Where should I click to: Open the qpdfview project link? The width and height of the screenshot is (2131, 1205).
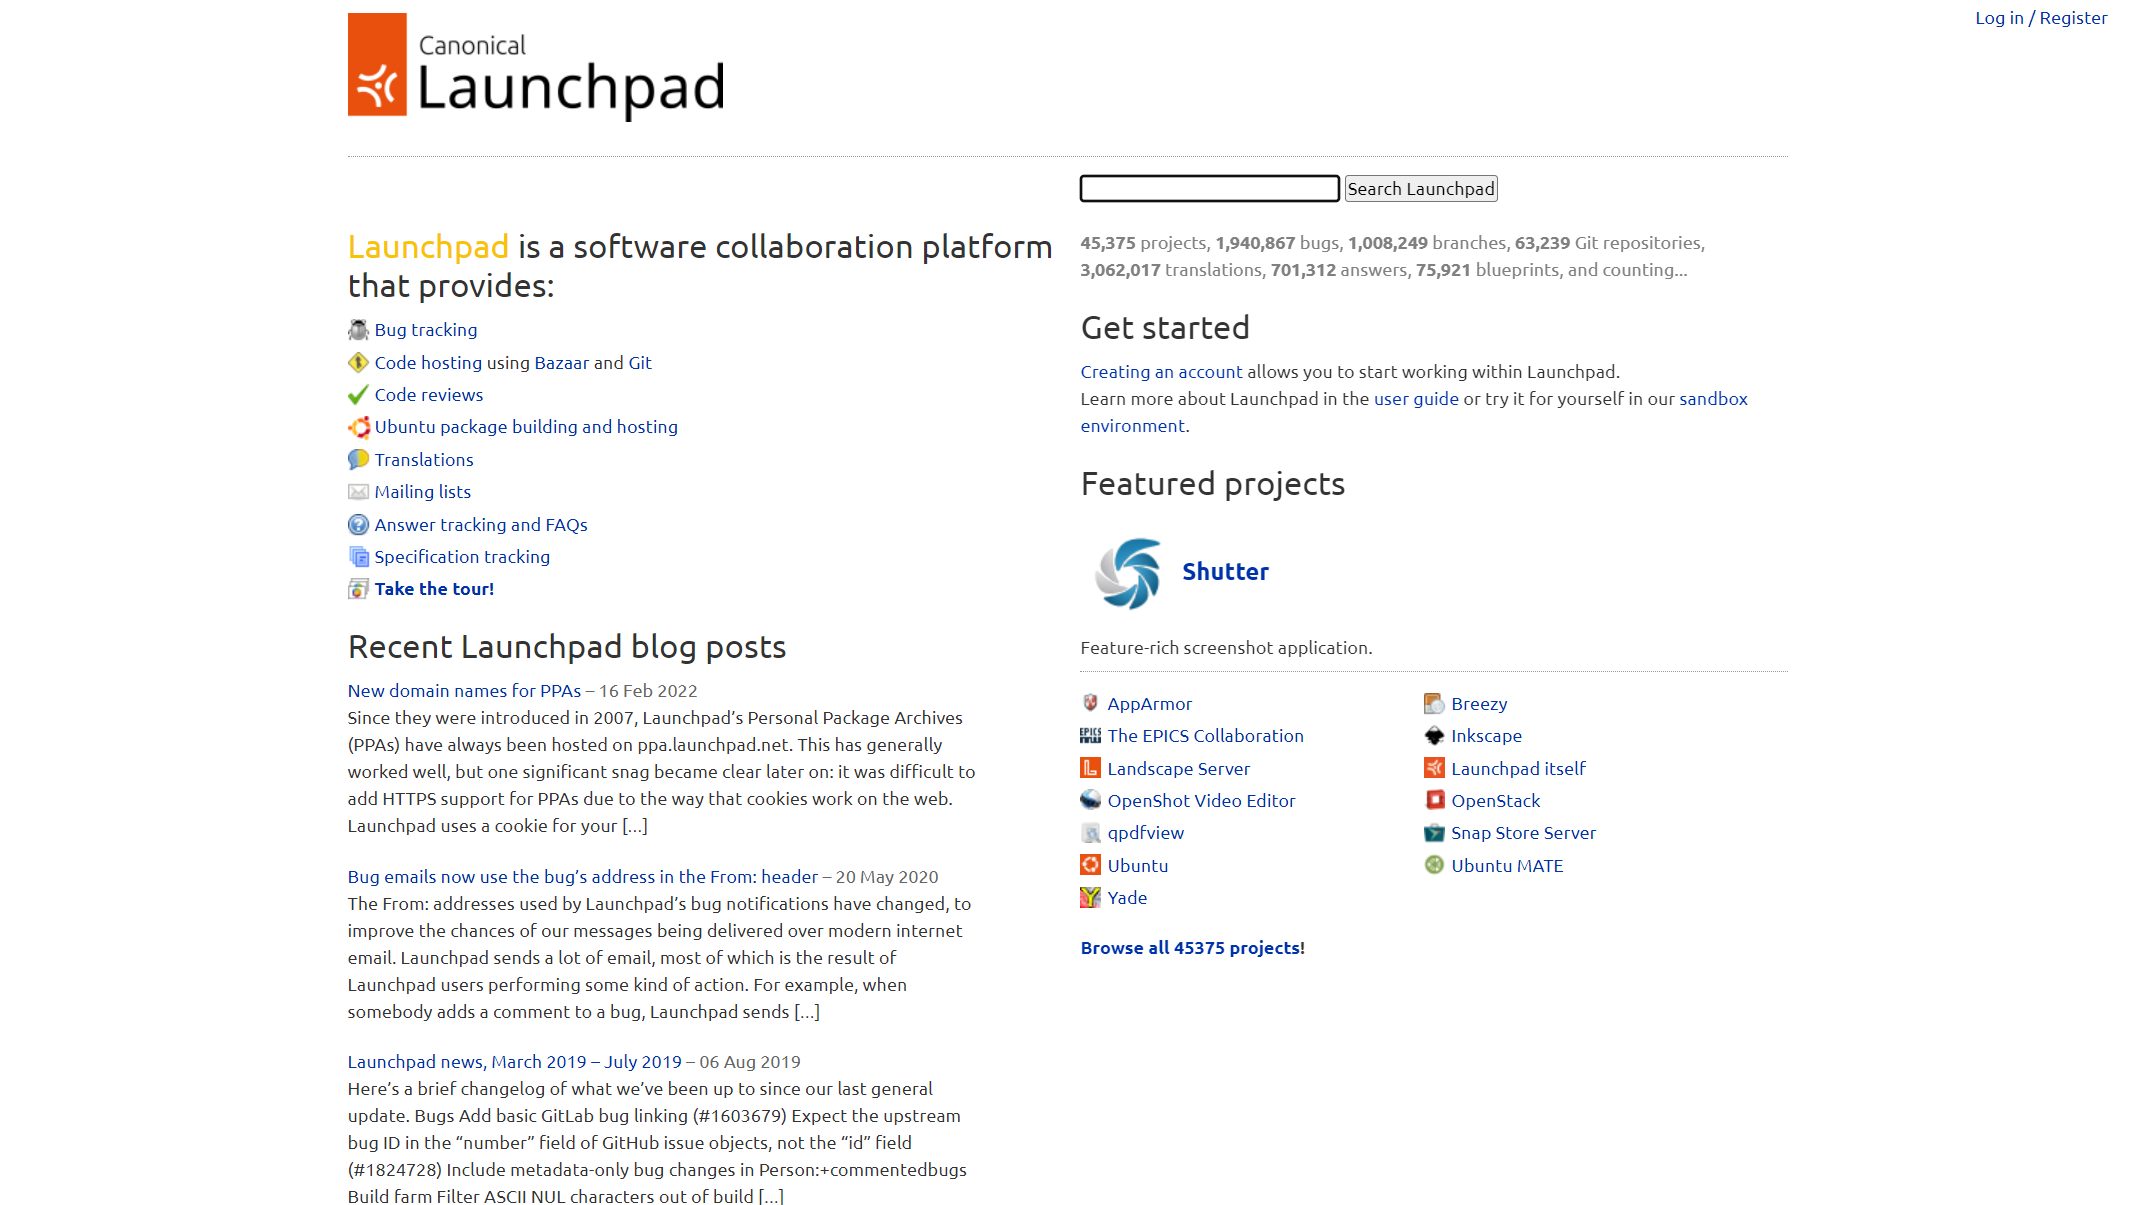1145,833
